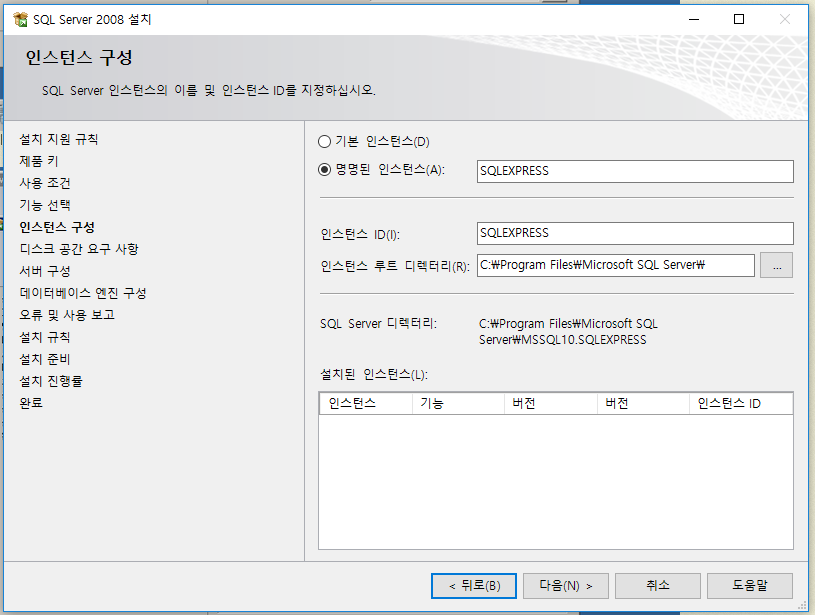Cancel setup with the 취소 button
815x615 pixels.
(x=658, y=586)
